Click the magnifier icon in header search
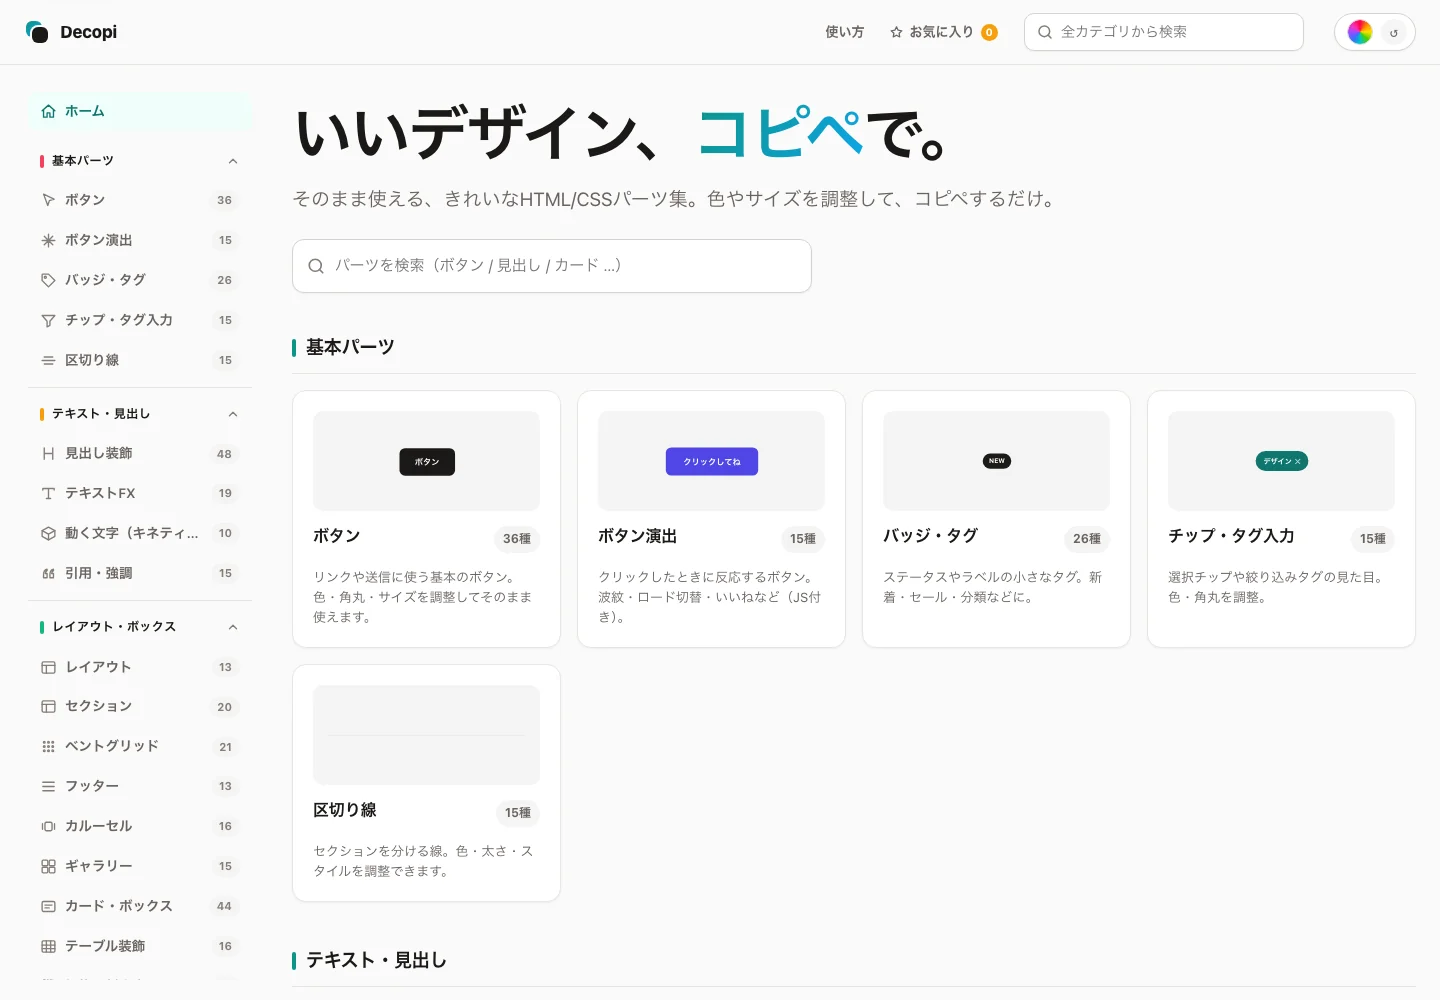The width and height of the screenshot is (1440, 1000). point(1045,32)
